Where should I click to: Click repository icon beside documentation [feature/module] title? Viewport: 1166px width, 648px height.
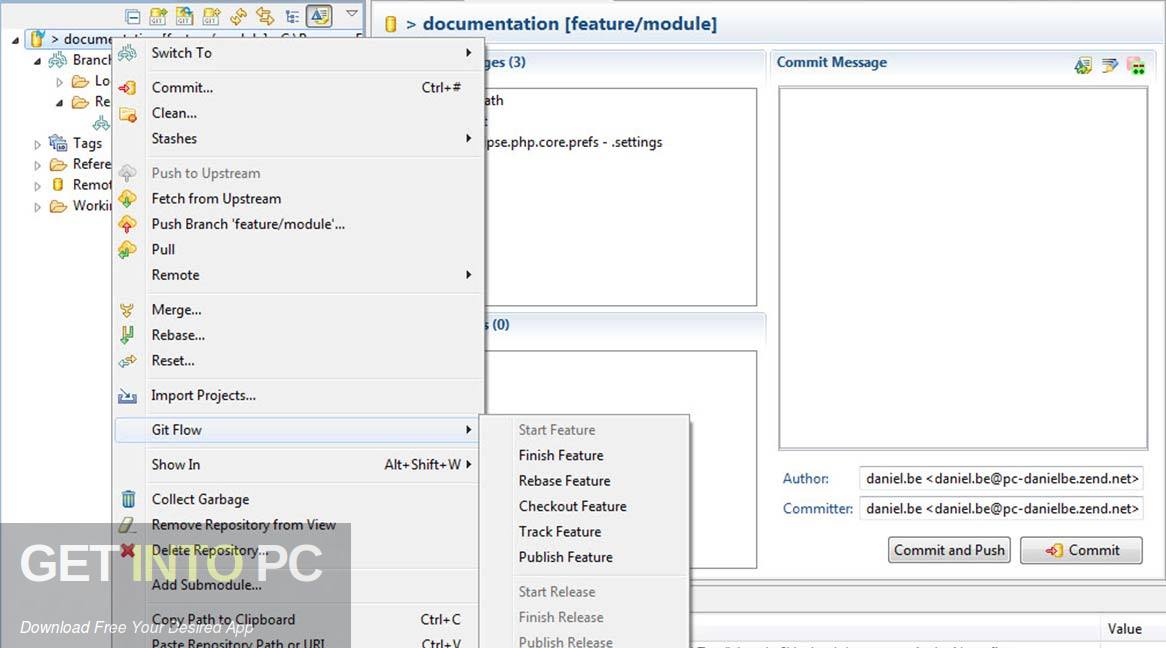(x=390, y=24)
